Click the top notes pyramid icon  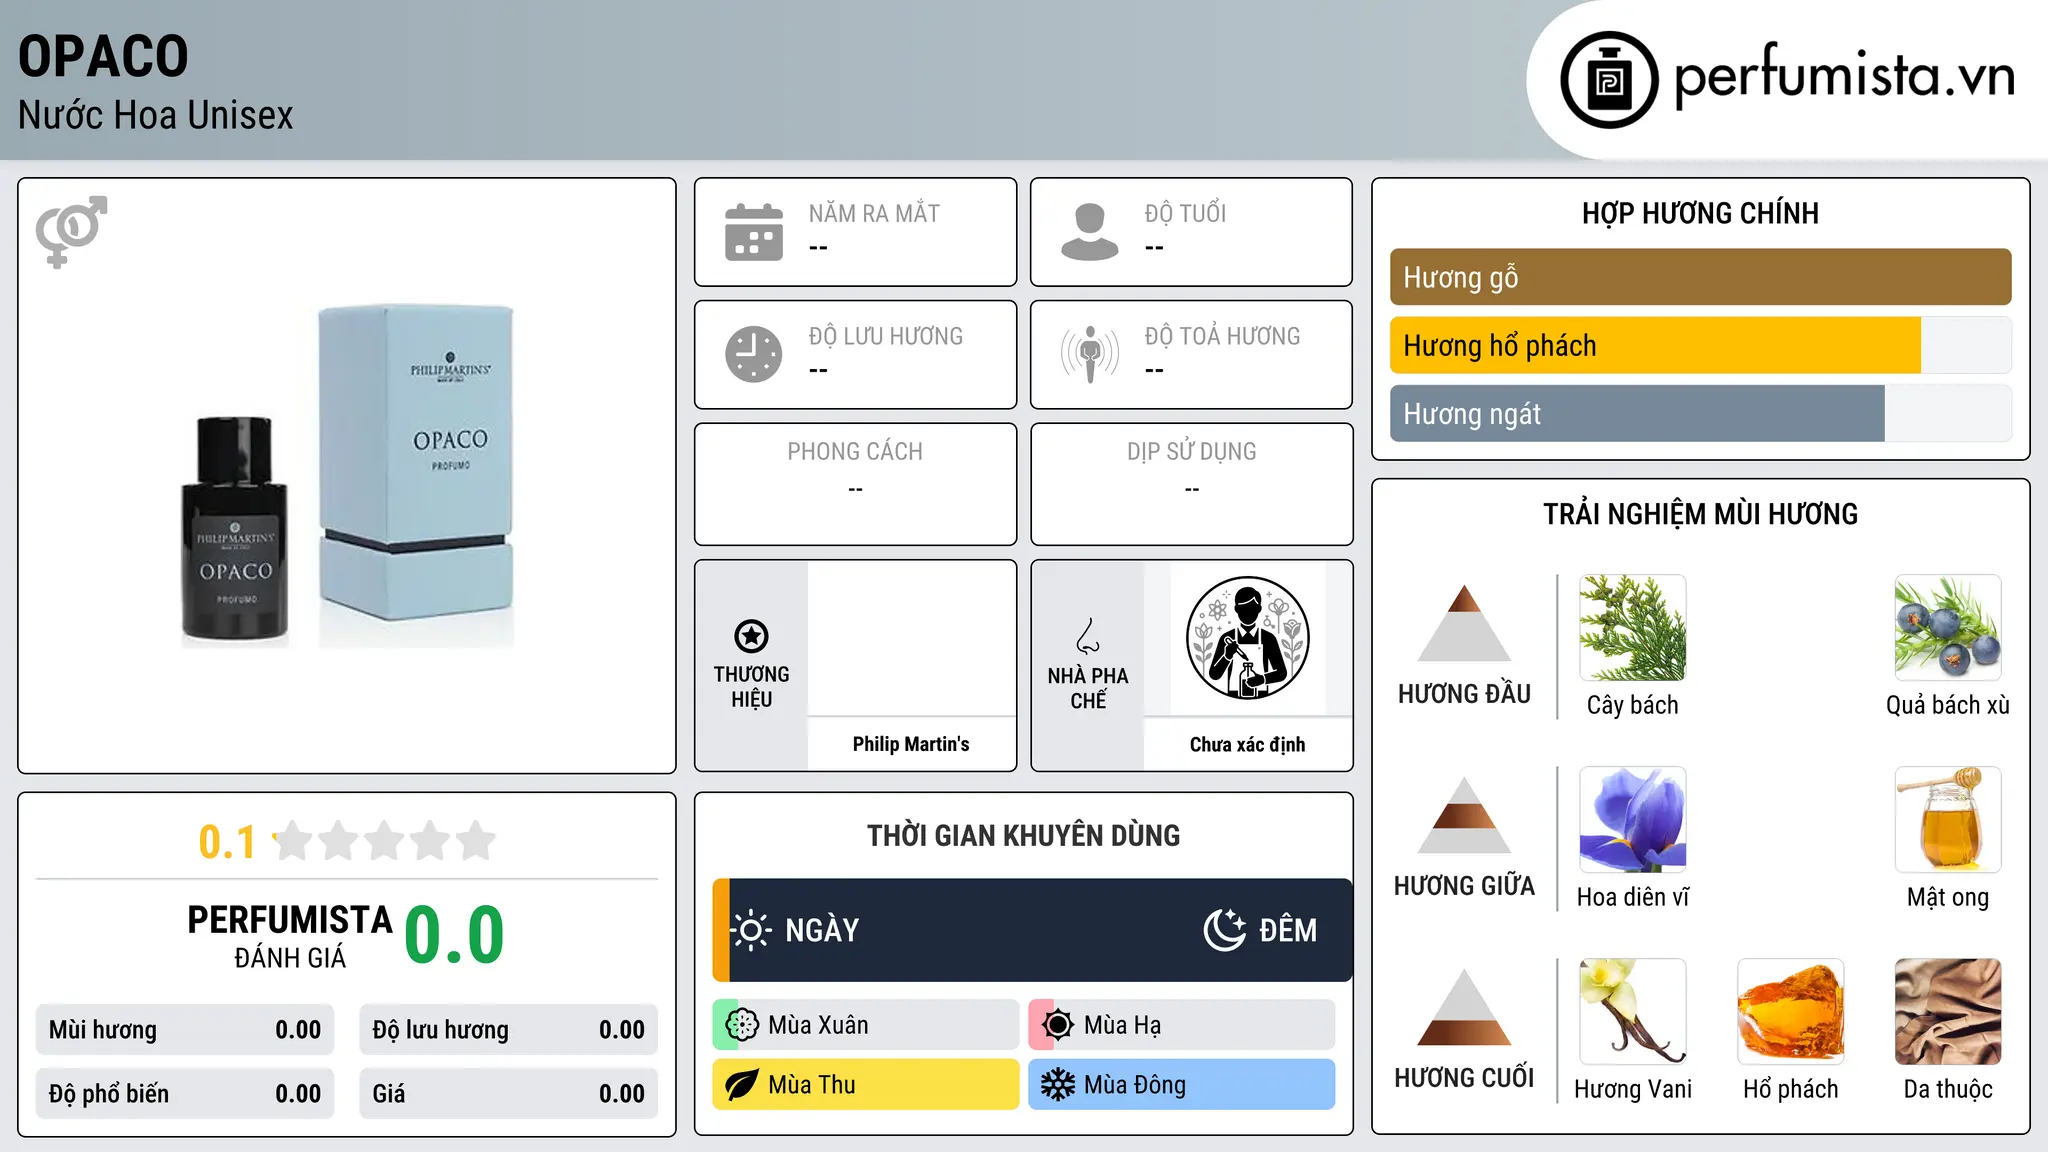1464,623
